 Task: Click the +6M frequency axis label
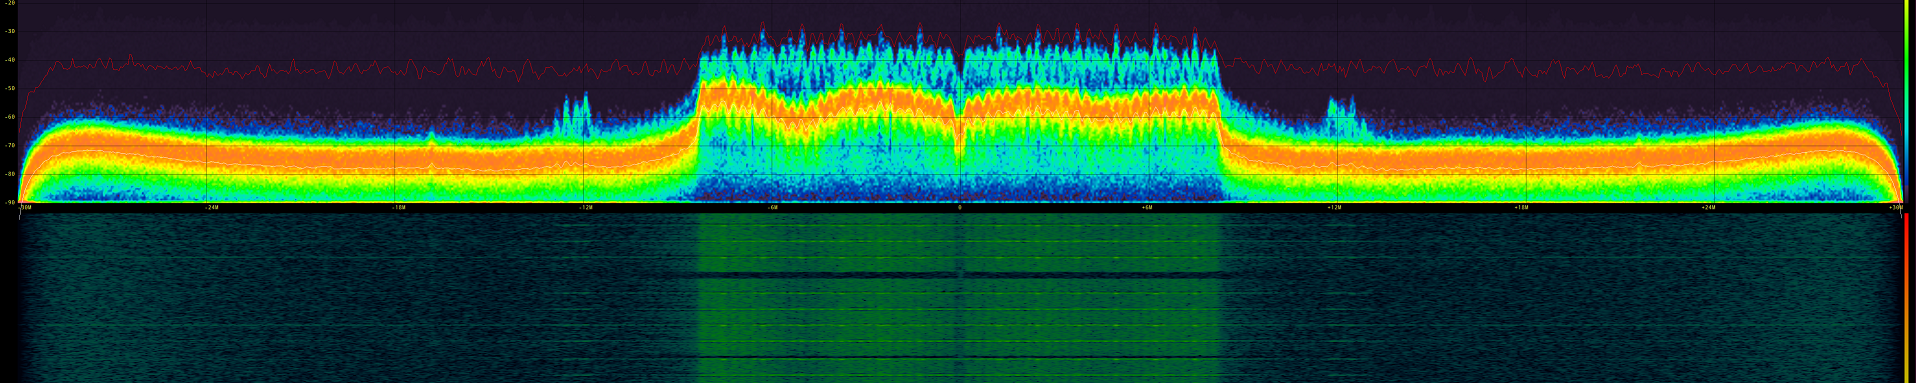tap(1147, 207)
